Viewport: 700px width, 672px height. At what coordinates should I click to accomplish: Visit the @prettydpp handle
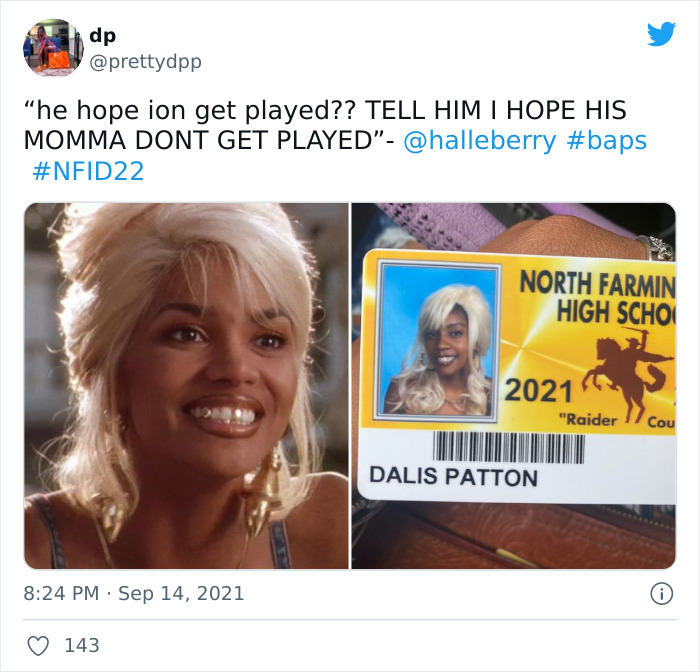click(x=146, y=61)
